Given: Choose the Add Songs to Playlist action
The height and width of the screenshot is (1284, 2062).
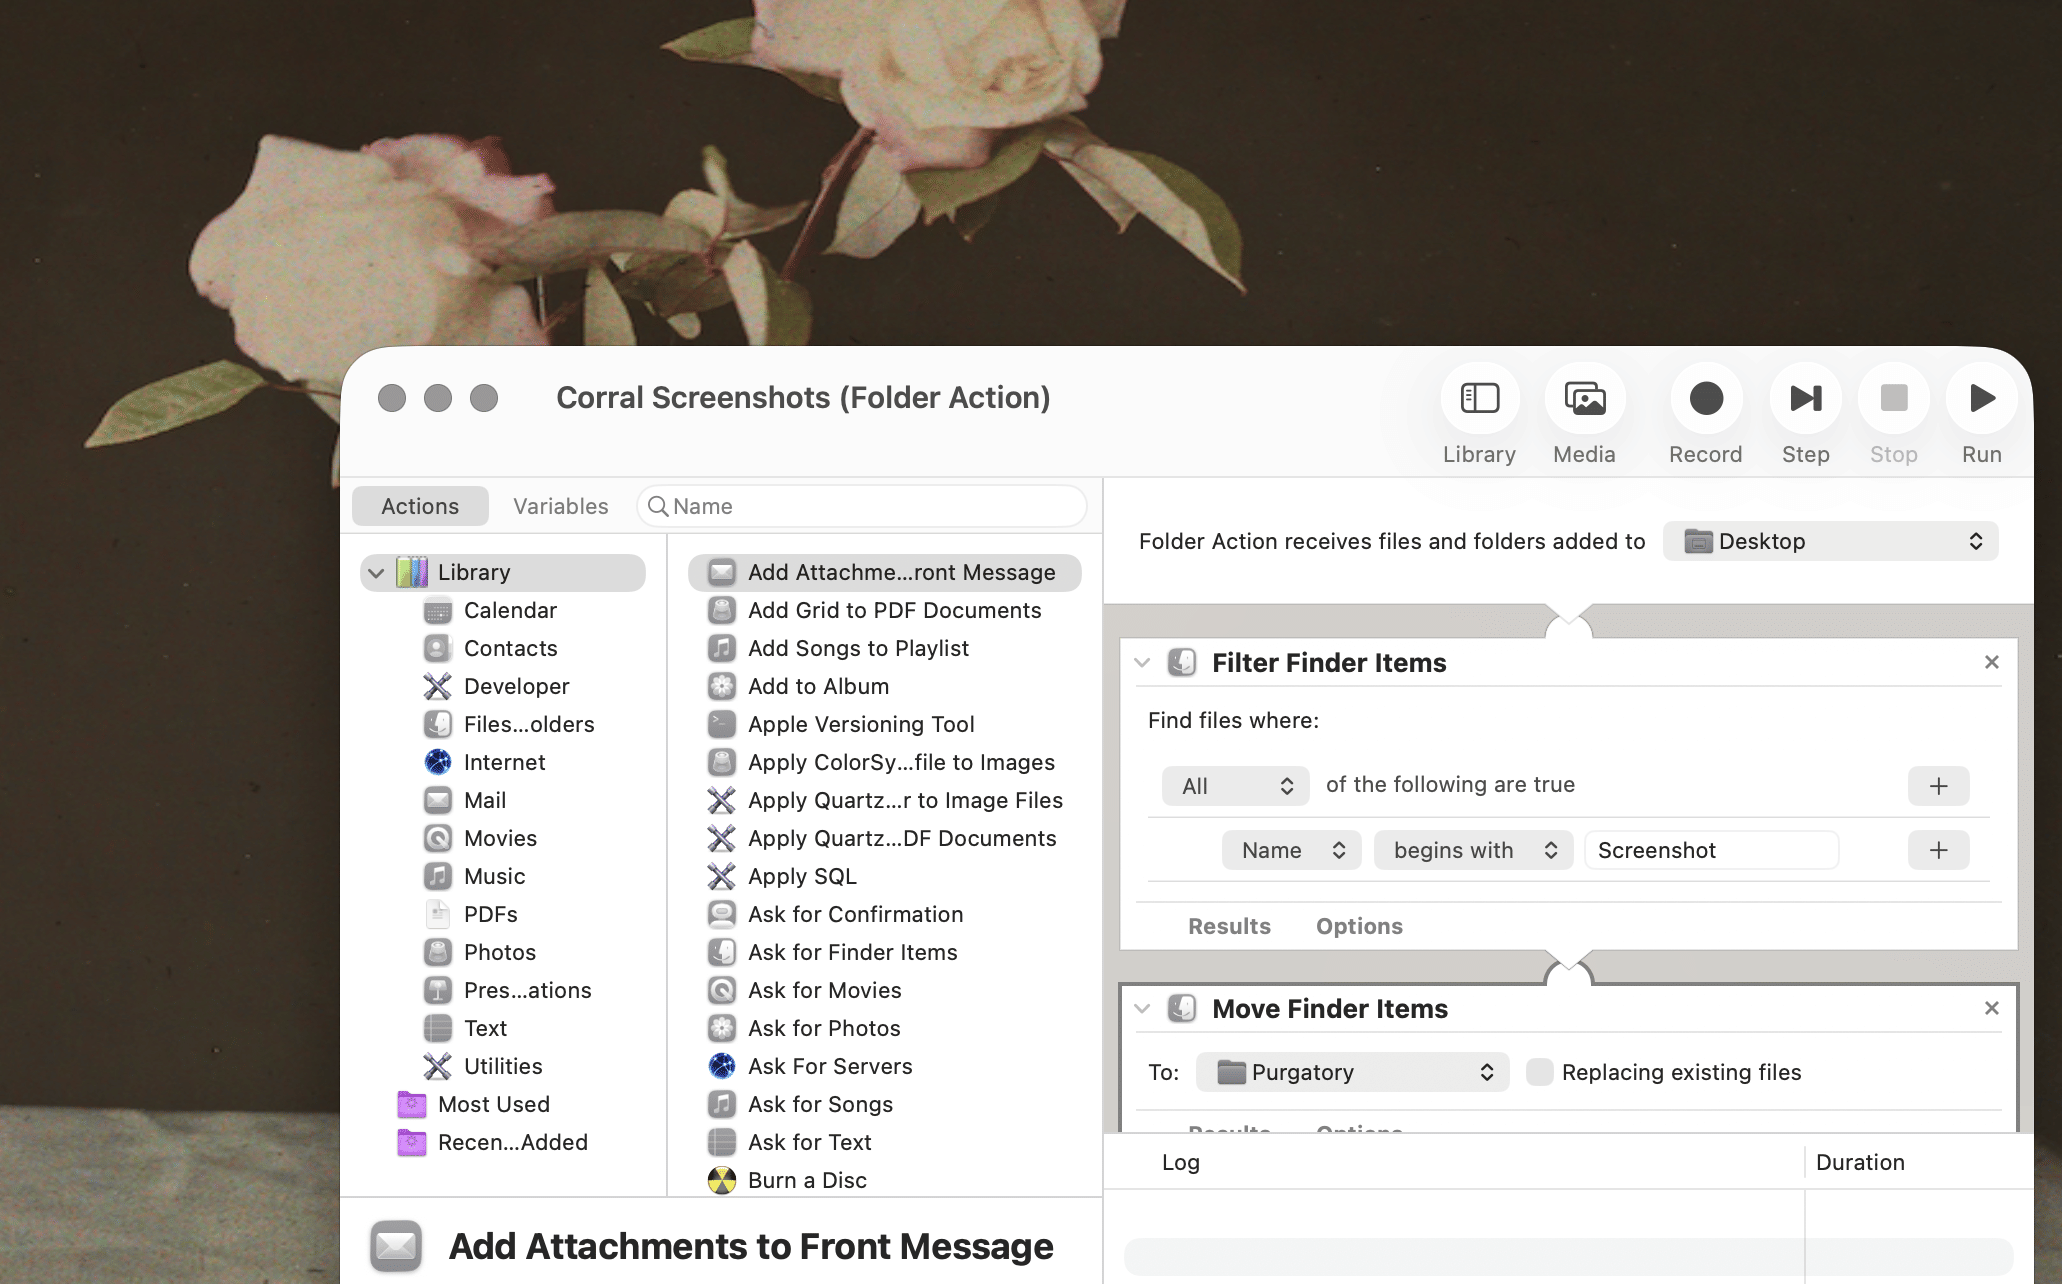Looking at the screenshot, I should [858, 648].
